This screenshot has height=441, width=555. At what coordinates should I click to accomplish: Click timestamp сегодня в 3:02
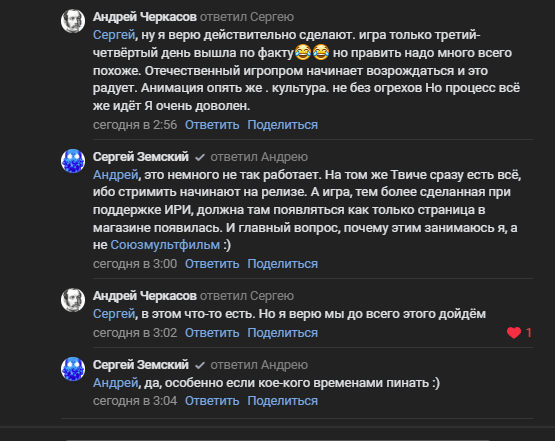135,333
